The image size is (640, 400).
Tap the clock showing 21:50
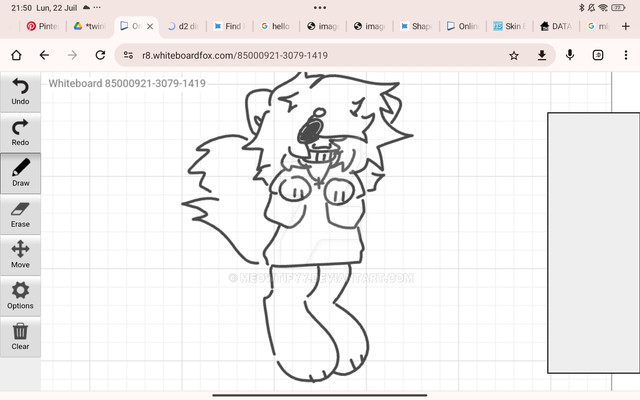pyautogui.click(x=21, y=8)
